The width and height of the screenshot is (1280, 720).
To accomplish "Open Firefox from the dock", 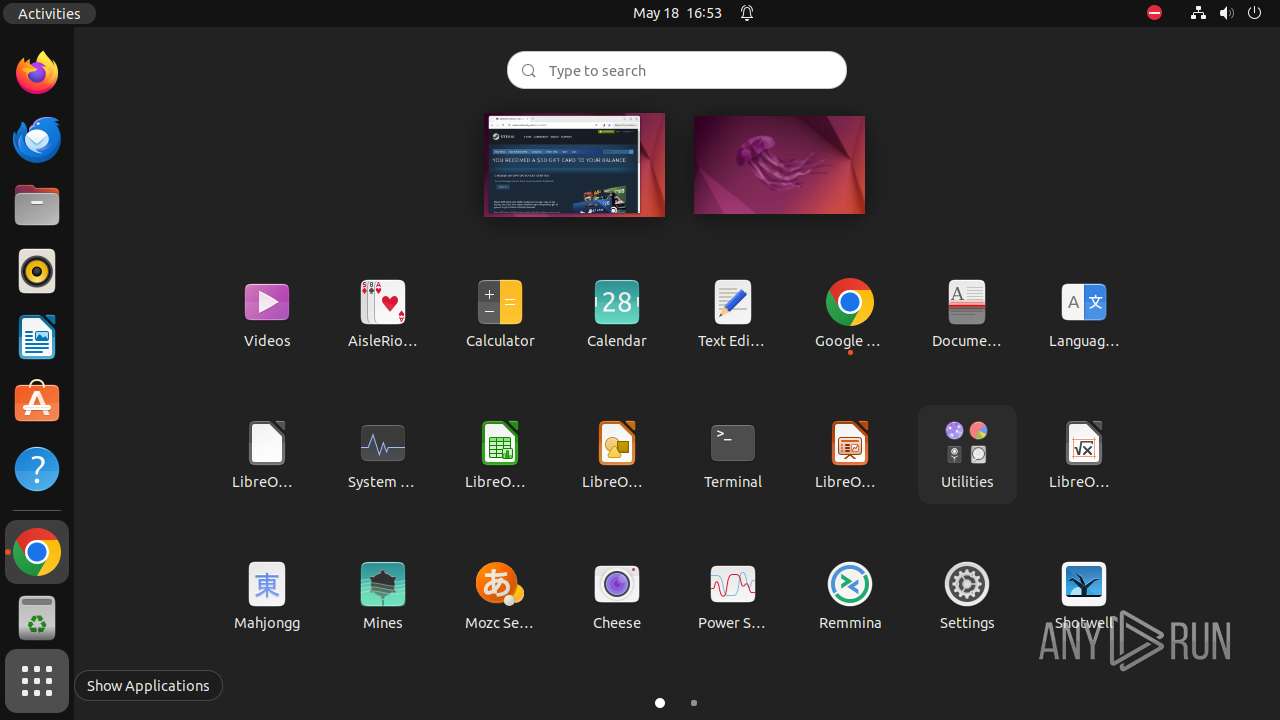I will pos(37,73).
